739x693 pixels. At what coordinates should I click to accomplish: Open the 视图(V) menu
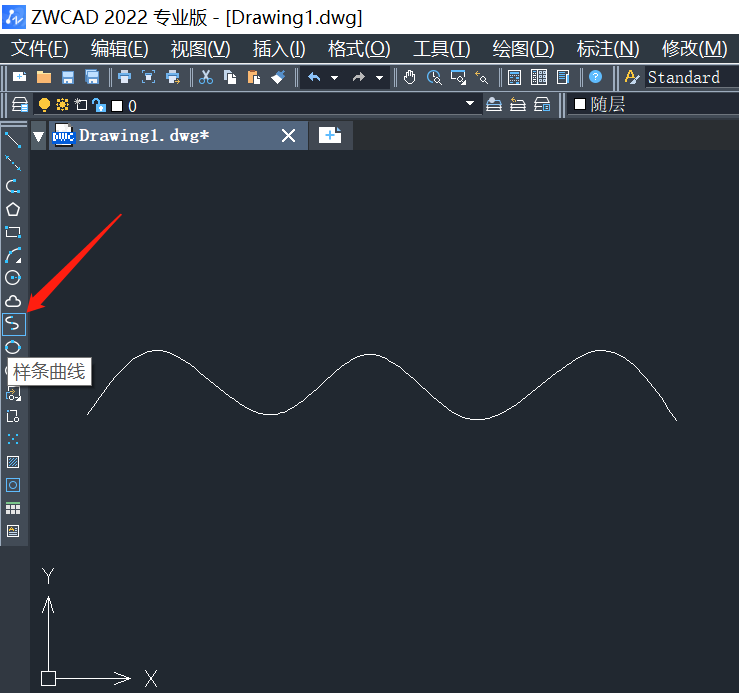pyautogui.click(x=201, y=49)
